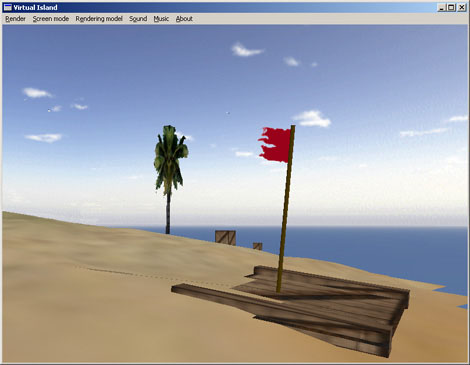Minimize the Virtual Island window
470x365 pixels.
pyautogui.click(x=441, y=7)
